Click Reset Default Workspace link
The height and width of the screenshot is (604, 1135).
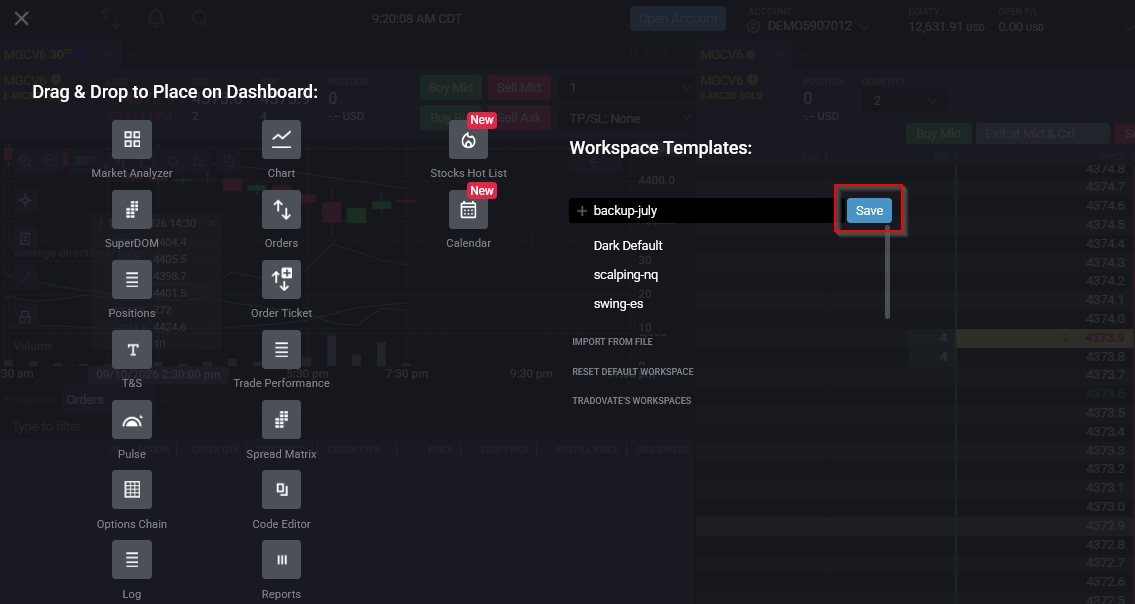click(x=633, y=372)
